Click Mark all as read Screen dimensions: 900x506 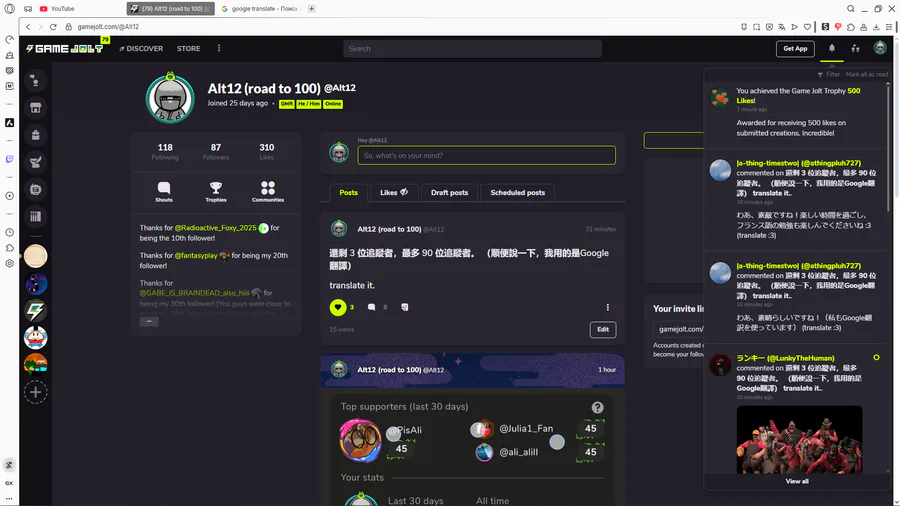(867, 75)
